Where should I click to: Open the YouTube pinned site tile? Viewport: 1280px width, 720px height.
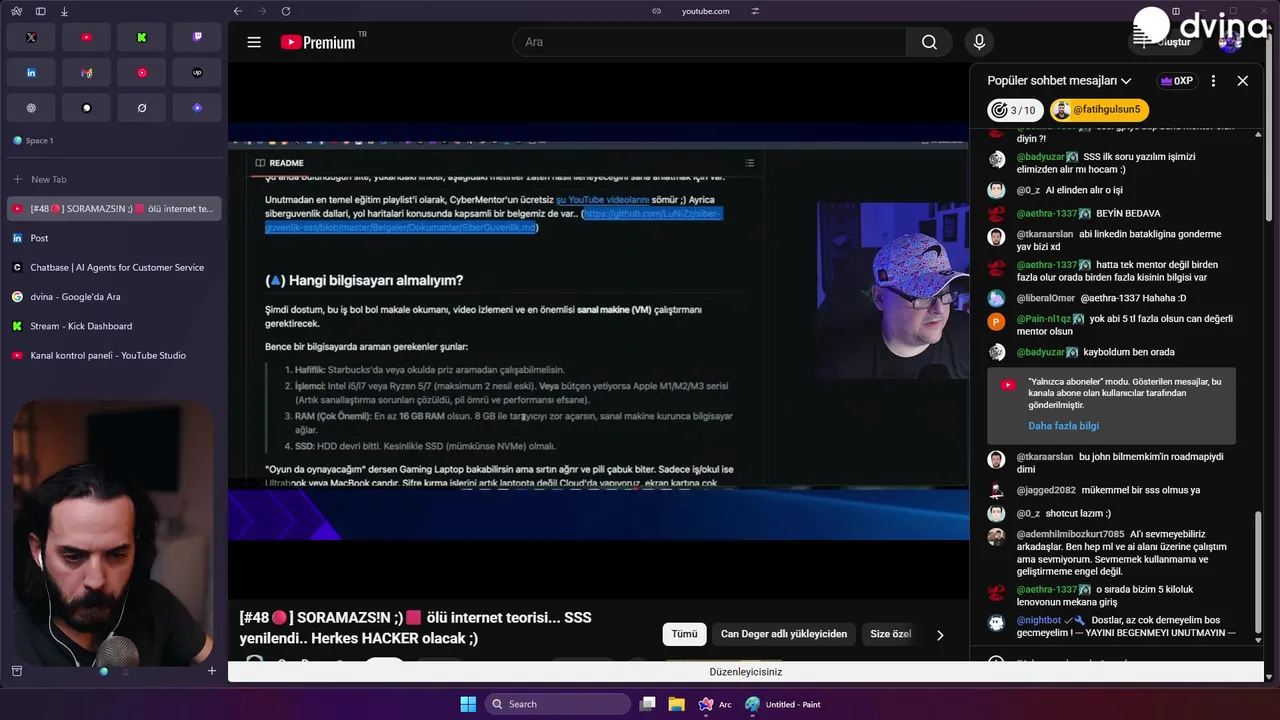pos(86,37)
